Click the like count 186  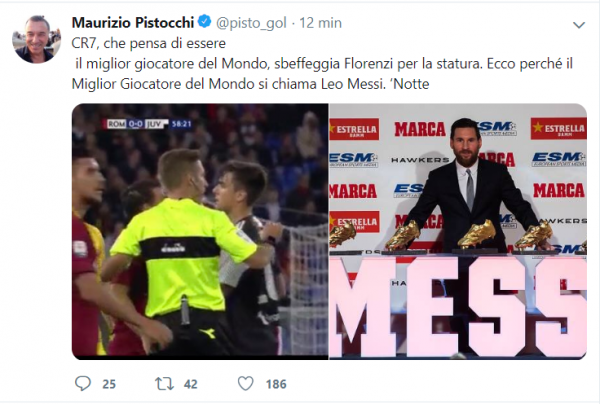[x=276, y=384]
